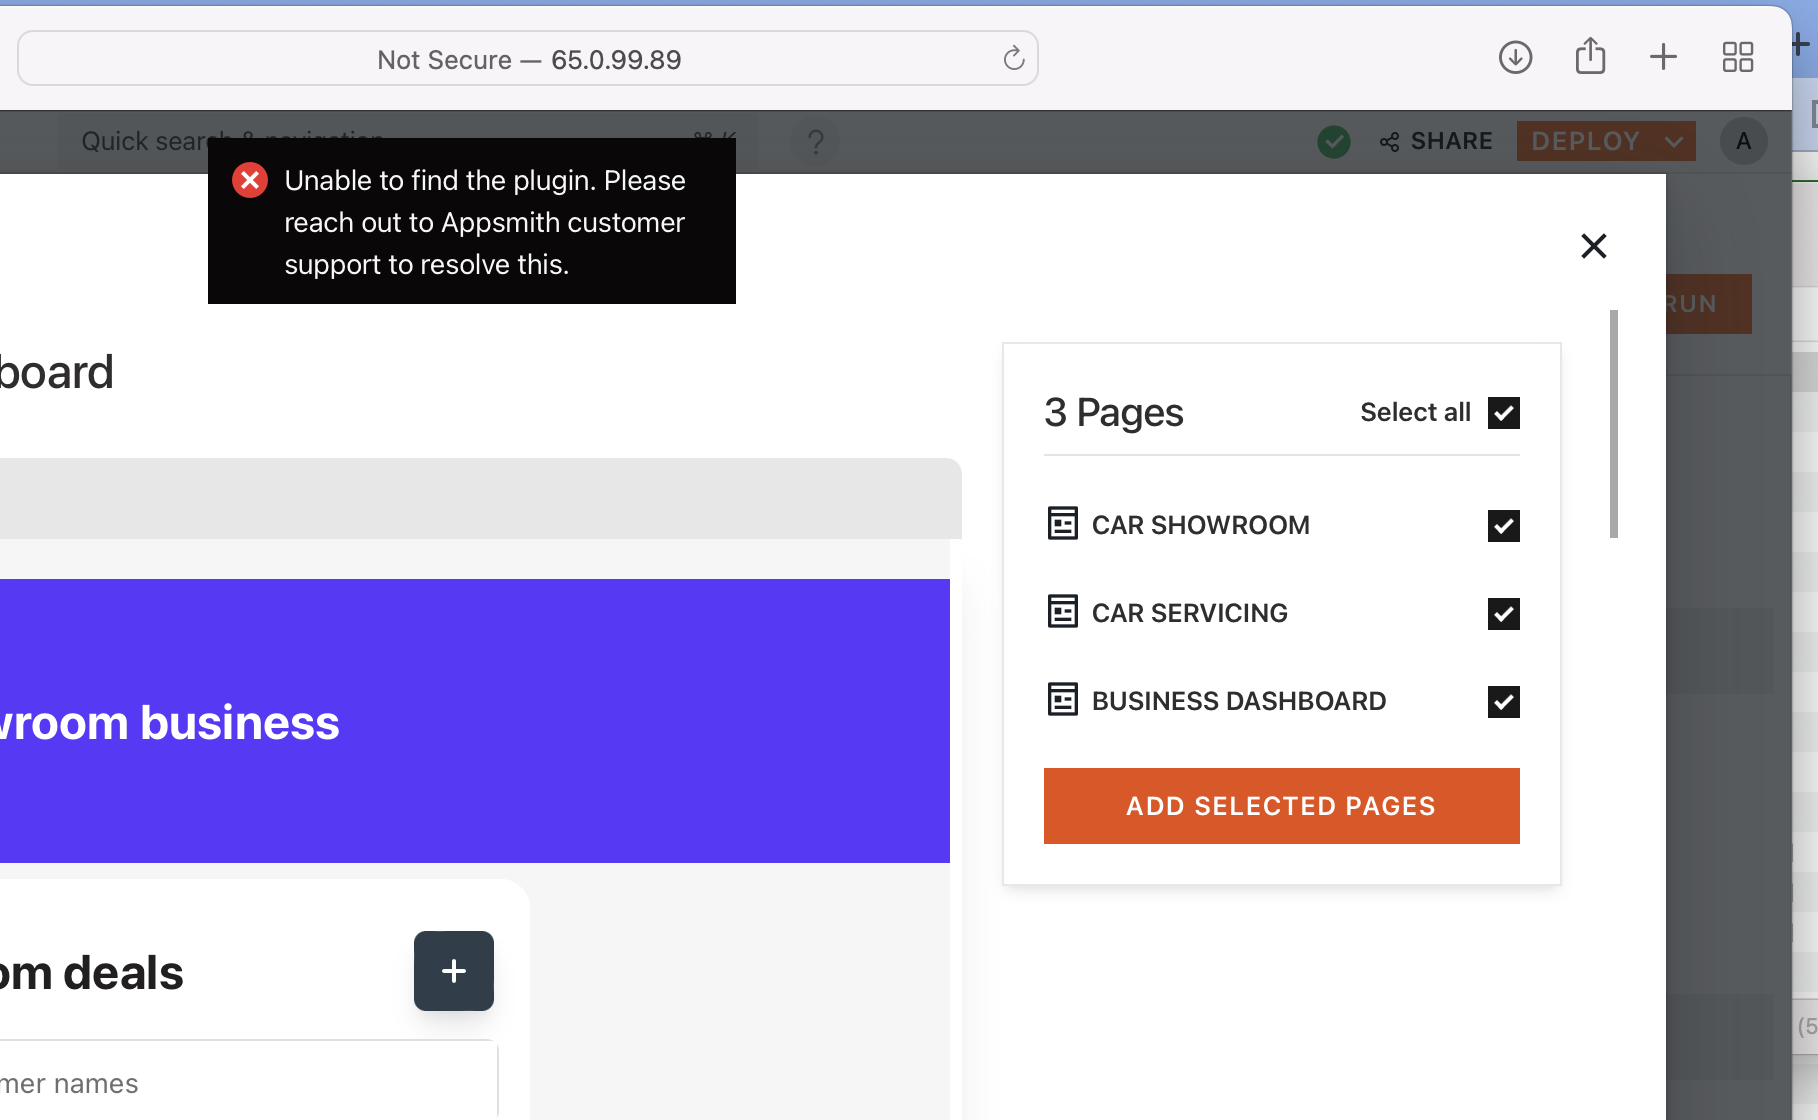Click the SHARE button
The width and height of the screenshot is (1818, 1120).
point(1436,142)
